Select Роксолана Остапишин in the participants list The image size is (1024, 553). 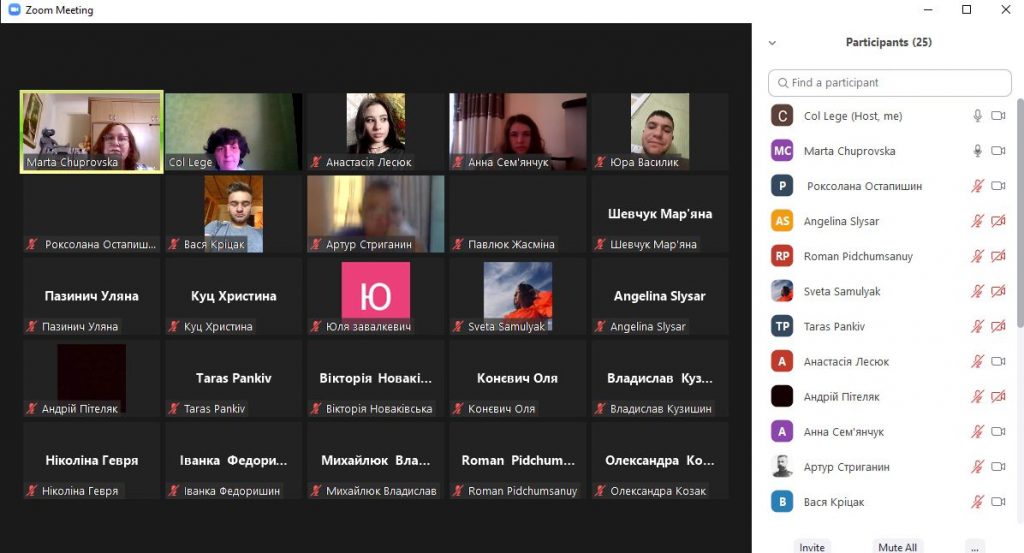point(864,186)
